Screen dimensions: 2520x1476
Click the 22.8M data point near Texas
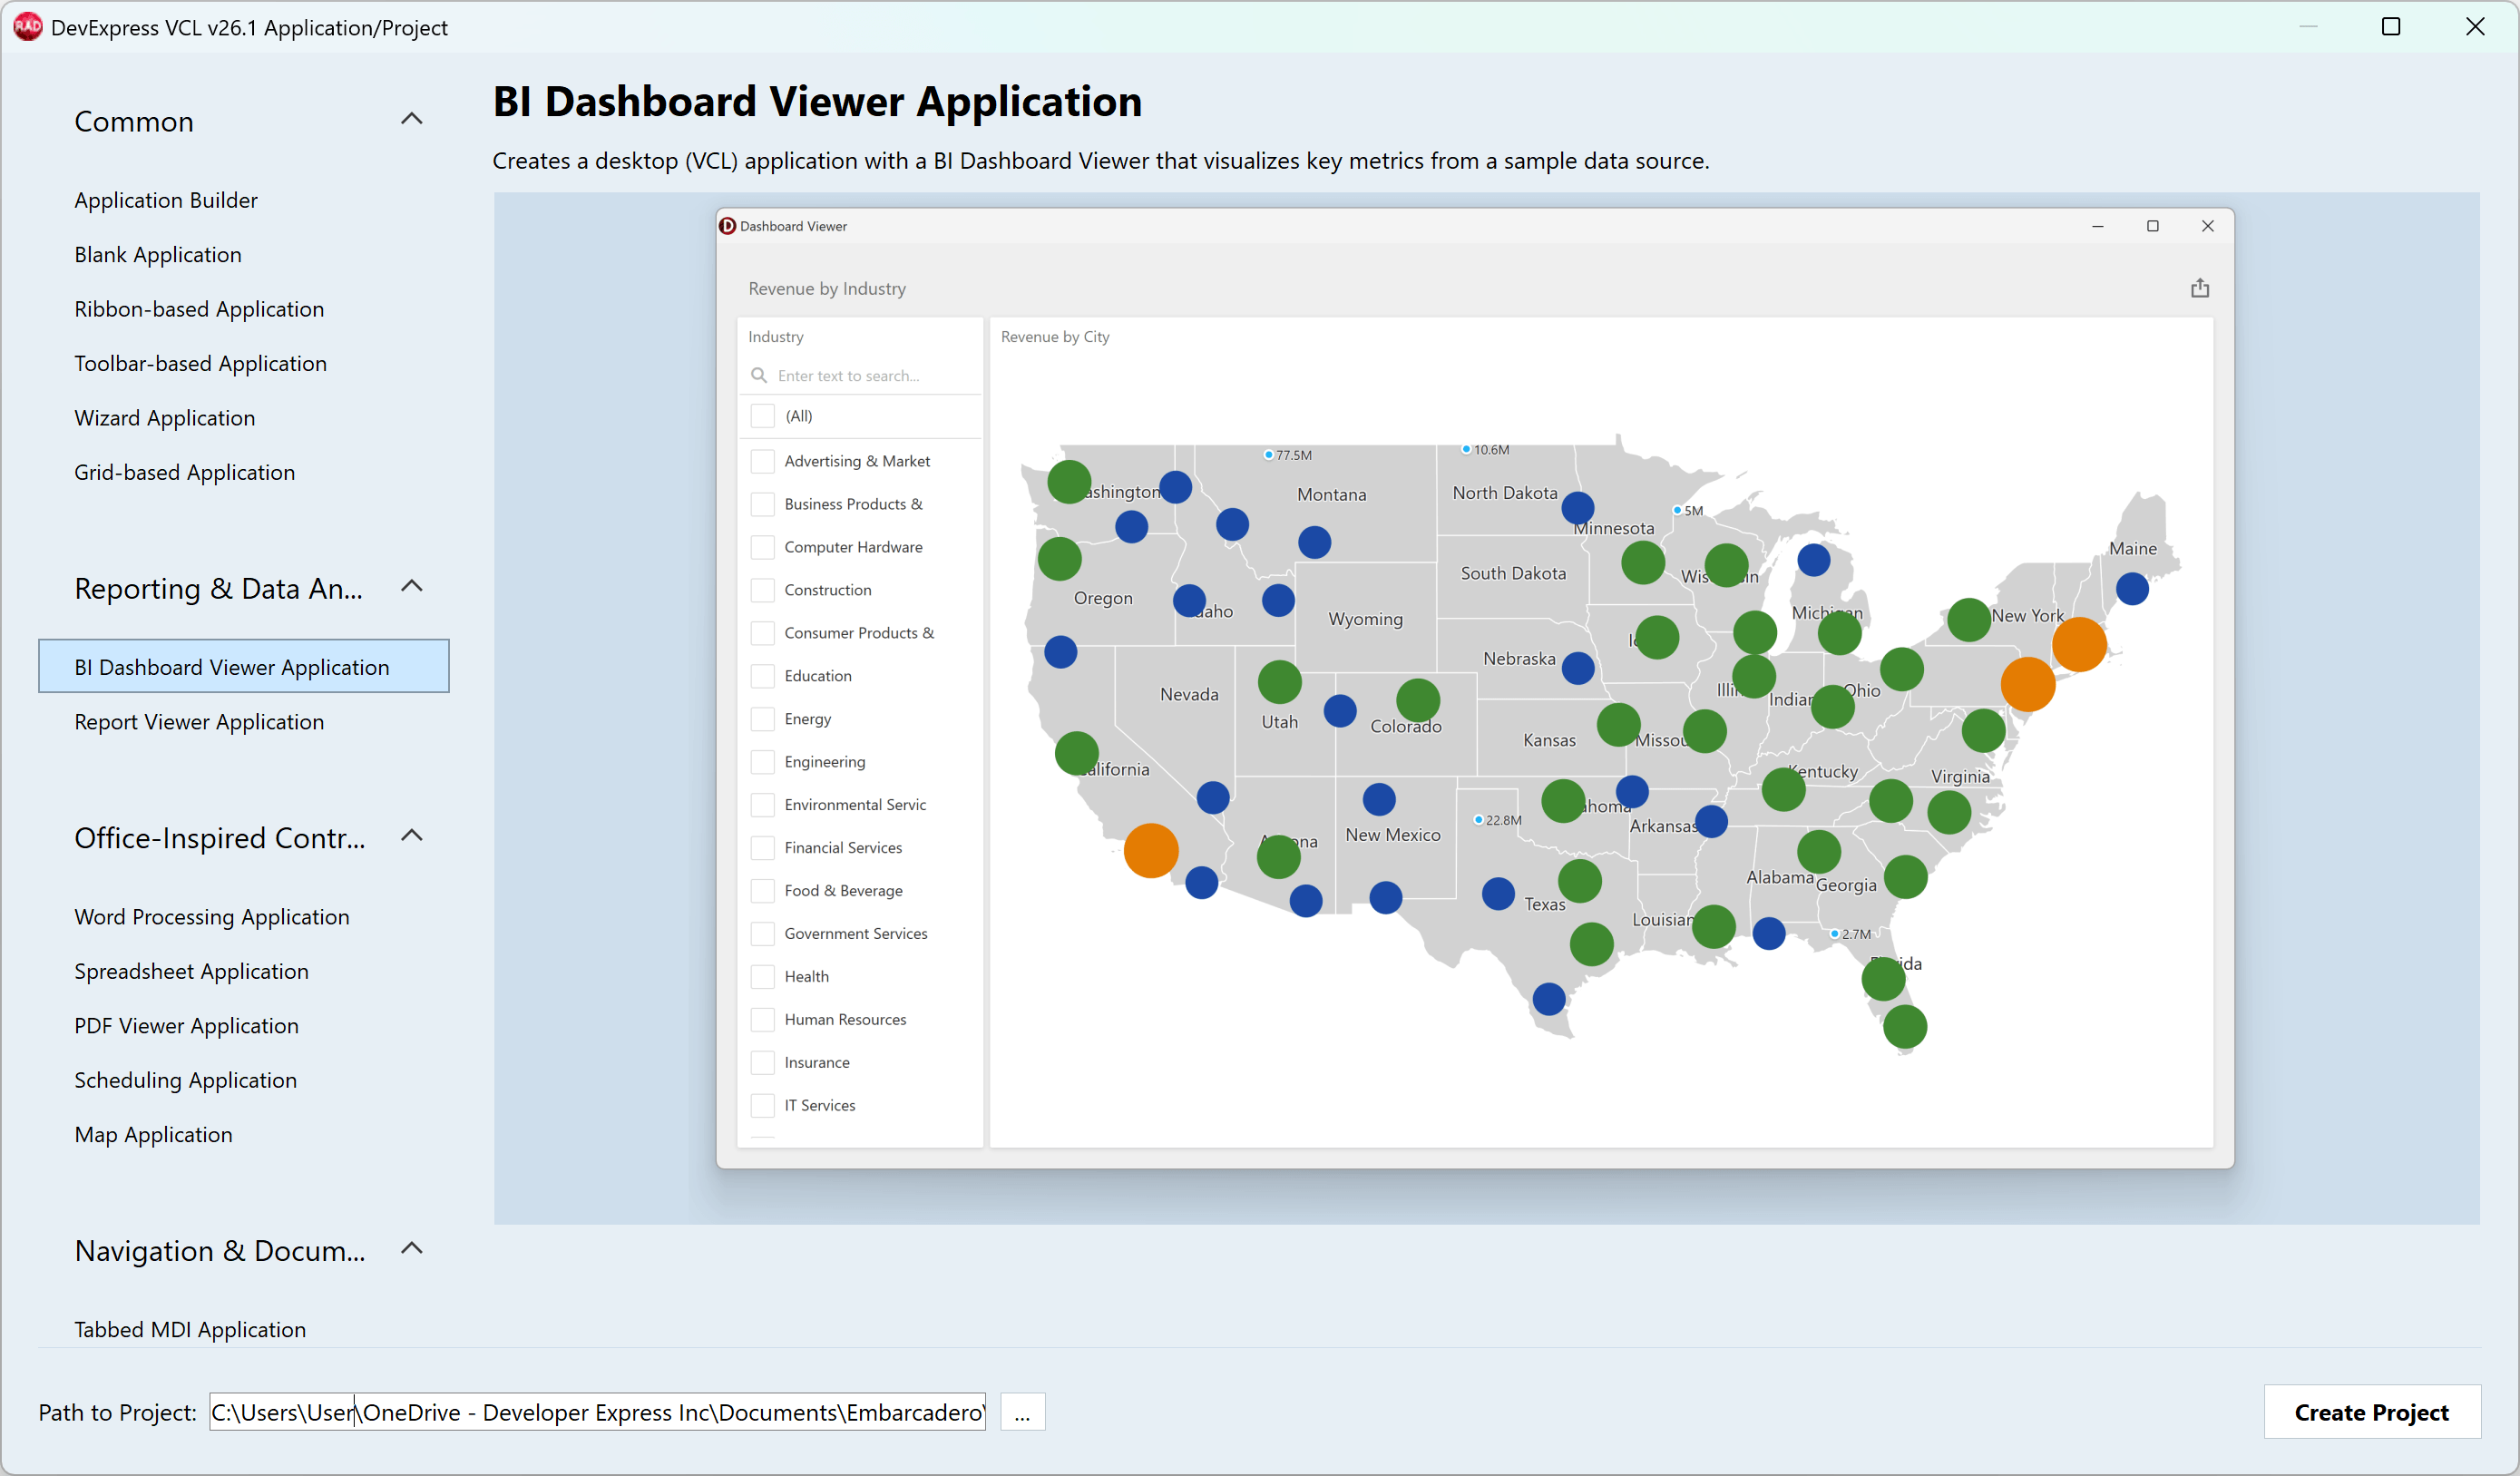[1478, 820]
